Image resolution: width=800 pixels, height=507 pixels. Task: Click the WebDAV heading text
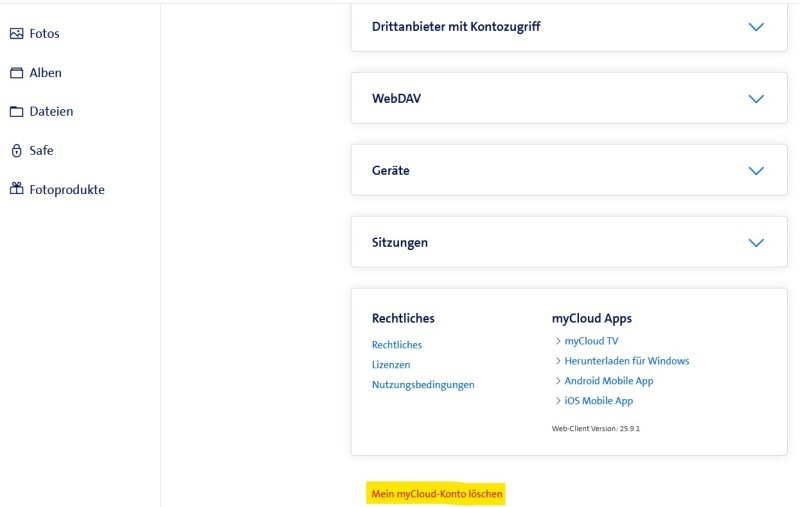click(x=396, y=99)
